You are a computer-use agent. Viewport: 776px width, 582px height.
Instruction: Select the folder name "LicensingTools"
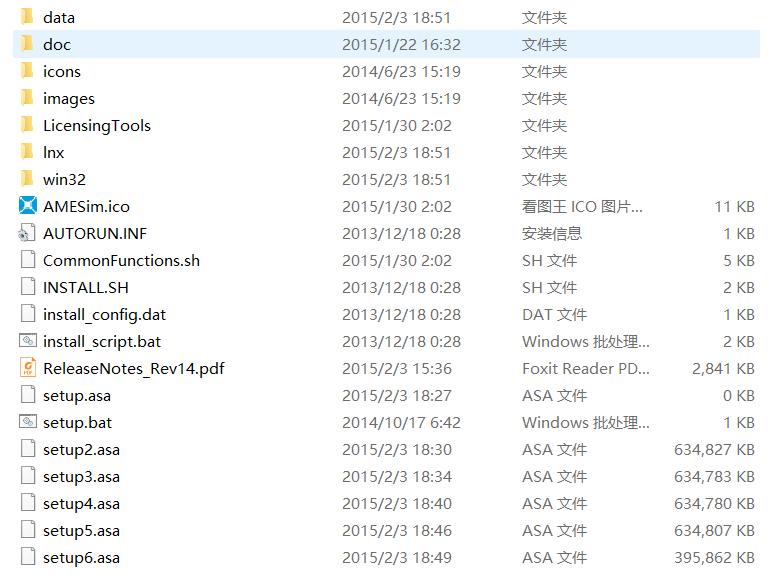(x=97, y=126)
